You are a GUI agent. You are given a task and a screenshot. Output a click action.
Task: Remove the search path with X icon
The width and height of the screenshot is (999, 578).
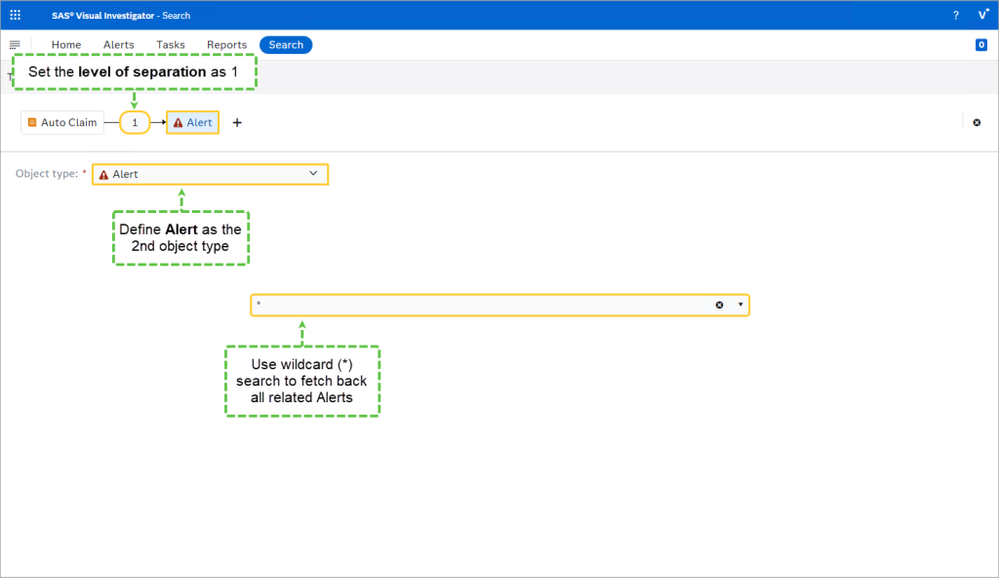[977, 122]
